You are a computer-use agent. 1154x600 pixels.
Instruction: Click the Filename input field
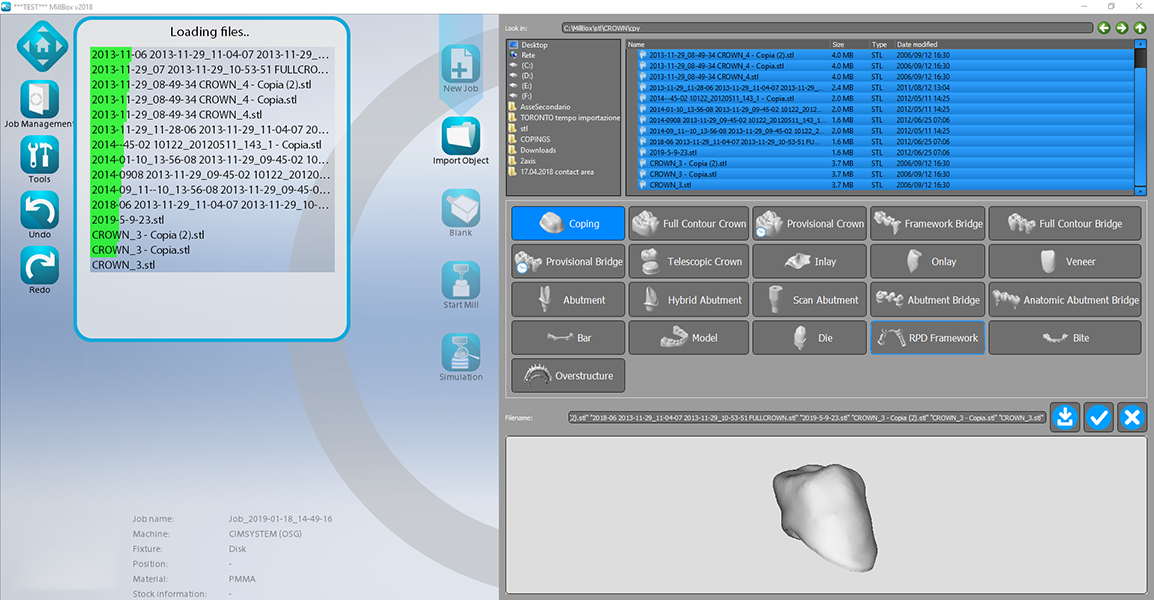(806, 417)
